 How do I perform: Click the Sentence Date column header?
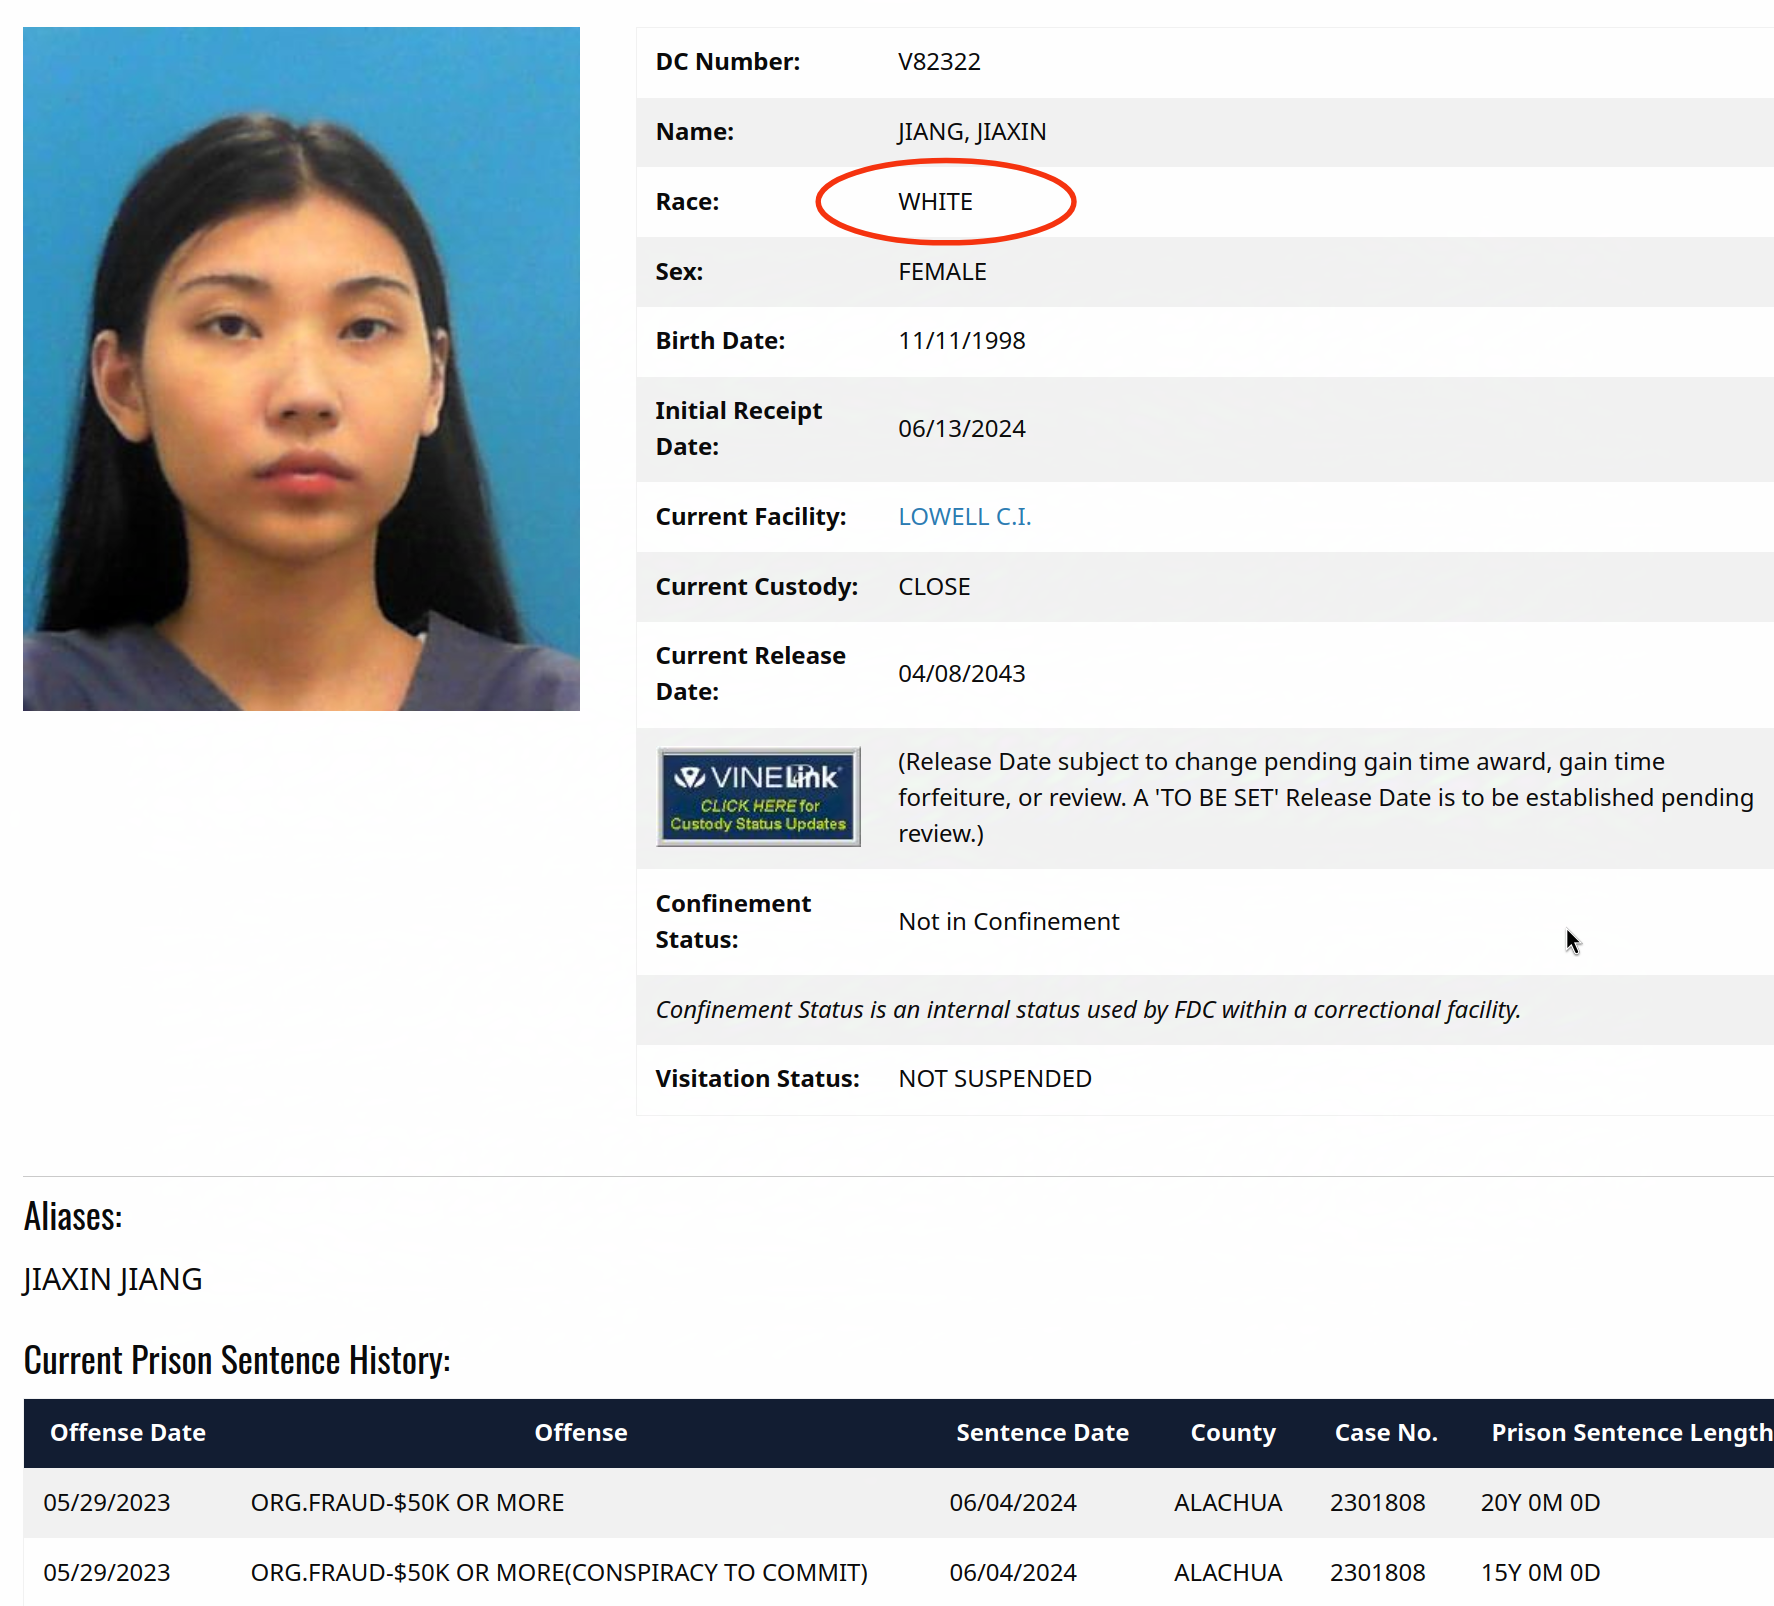[x=1042, y=1433]
